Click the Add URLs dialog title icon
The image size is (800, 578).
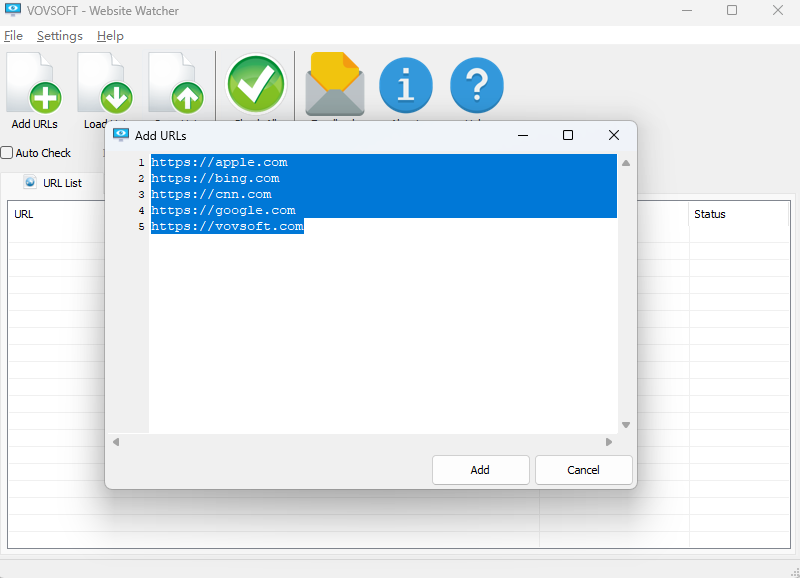click(x=121, y=135)
